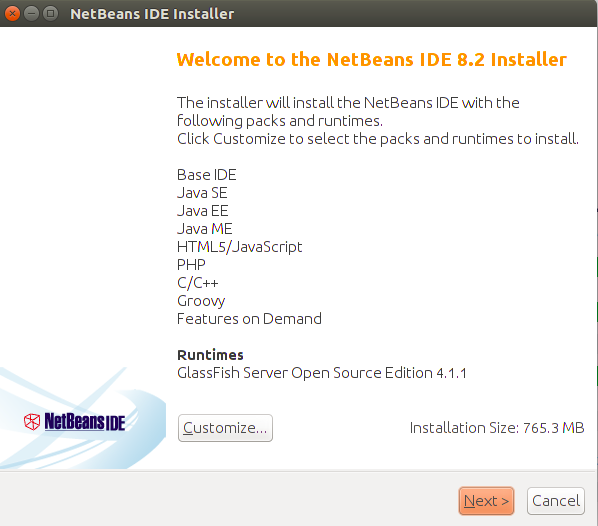The height and width of the screenshot is (526, 598).
Task: Minimize the NetBeans IDE Installer window
Action: [31, 14]
